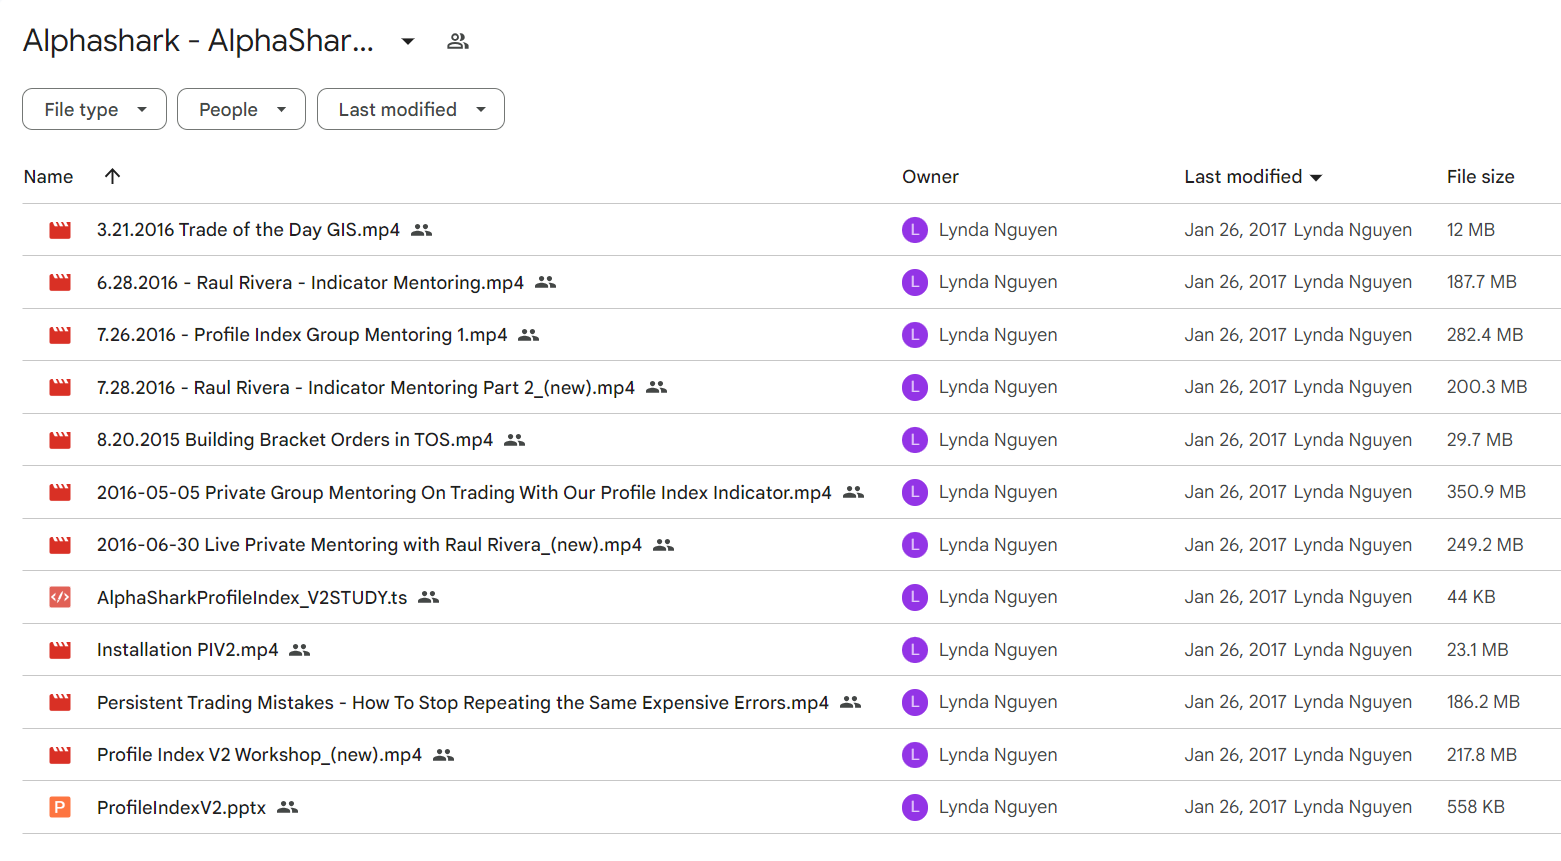Reverse sort direction with the Name arrow
The image size is (1561, 861).
point(112,176)
